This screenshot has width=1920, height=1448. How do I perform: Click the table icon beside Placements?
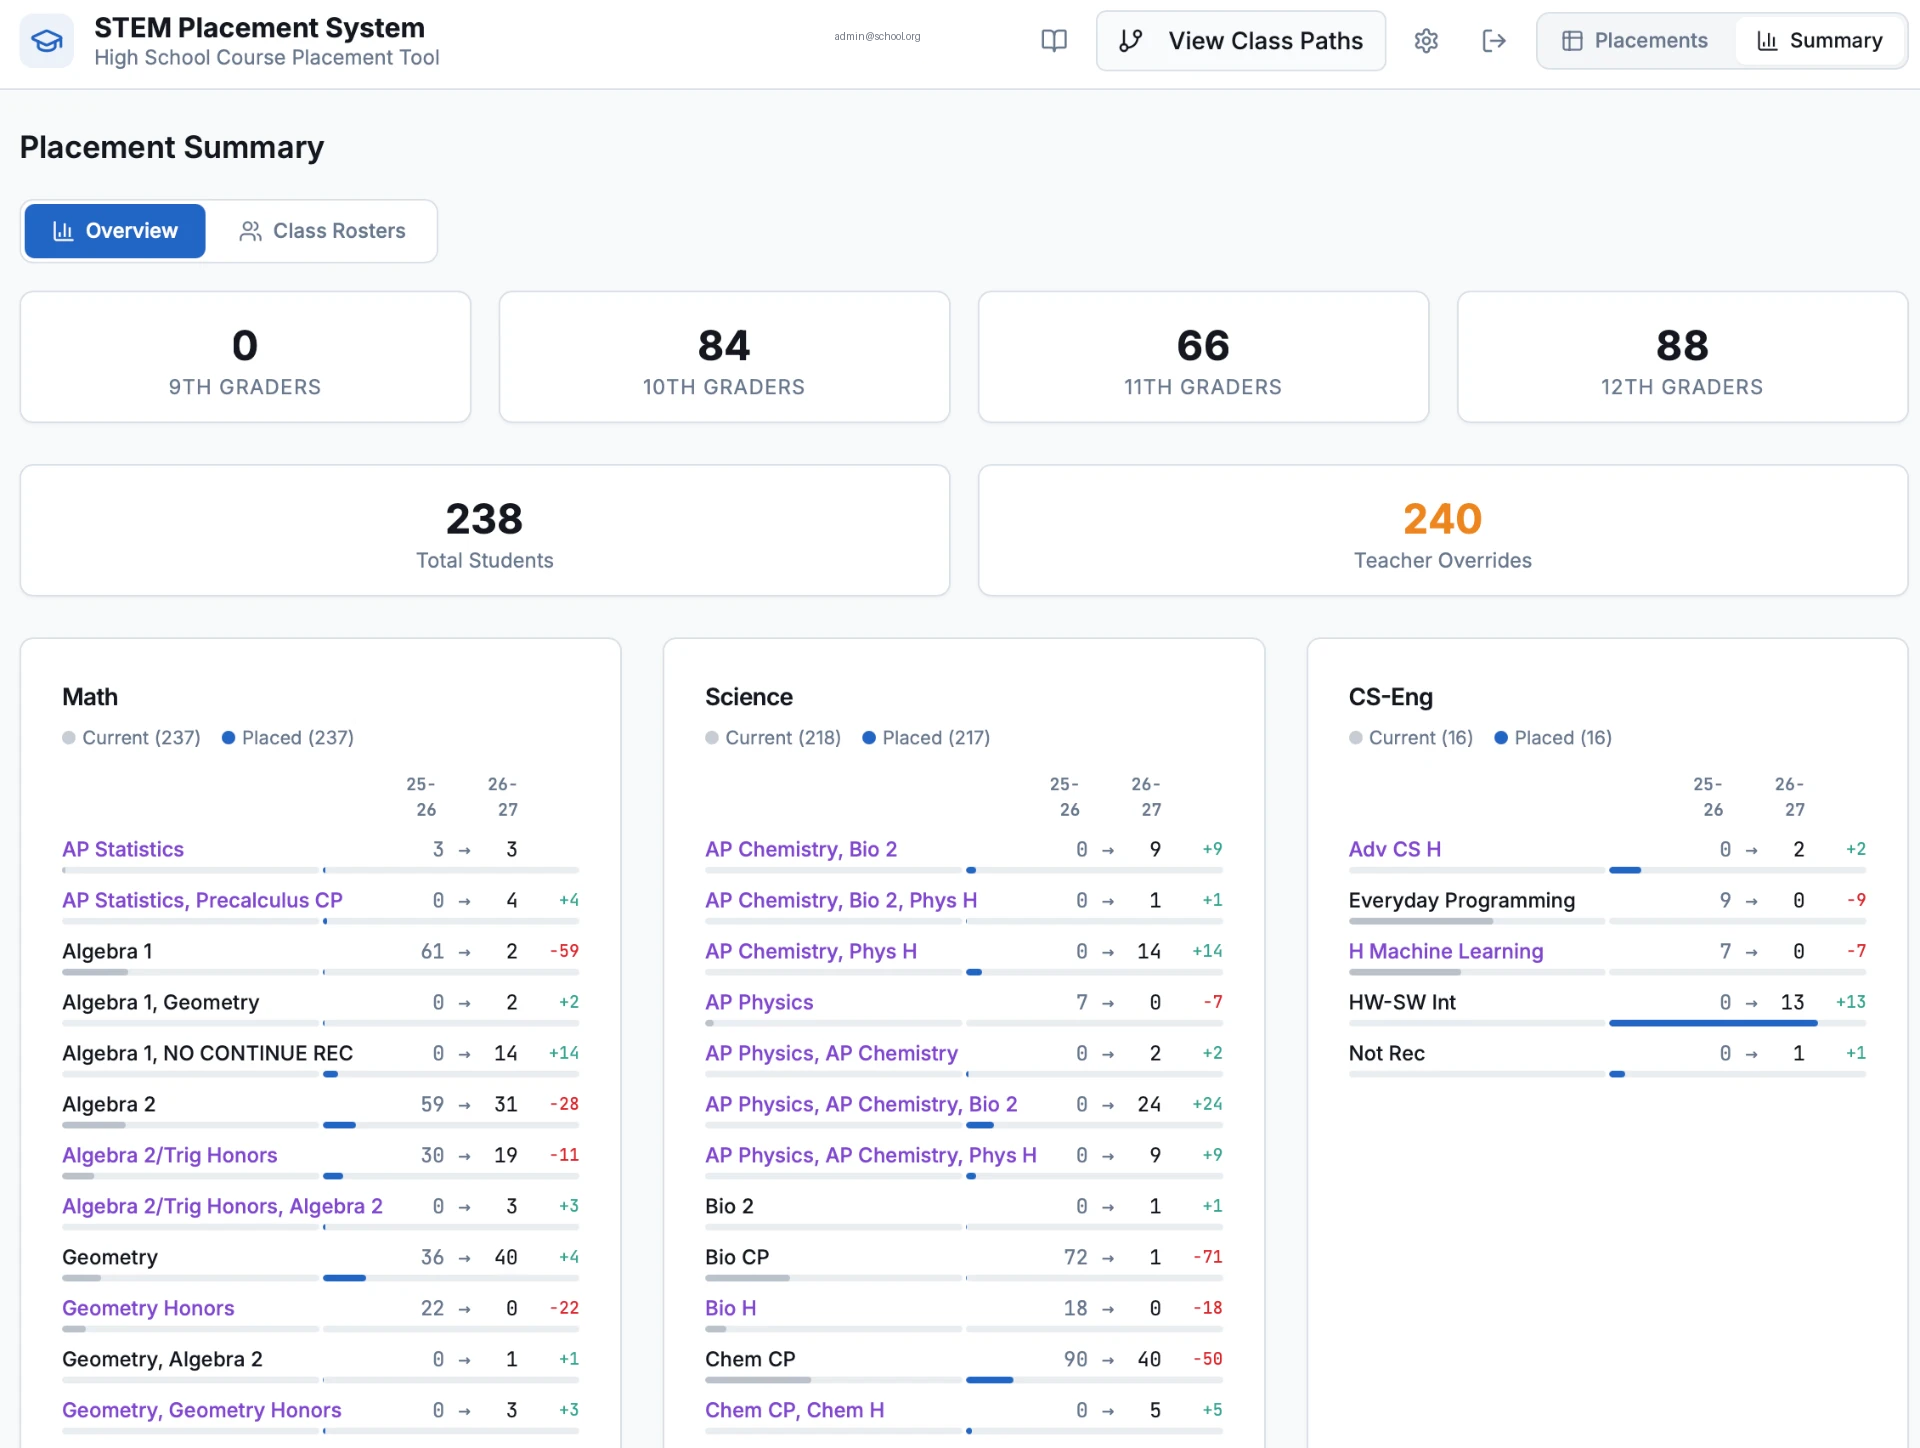pos(1572,41)
